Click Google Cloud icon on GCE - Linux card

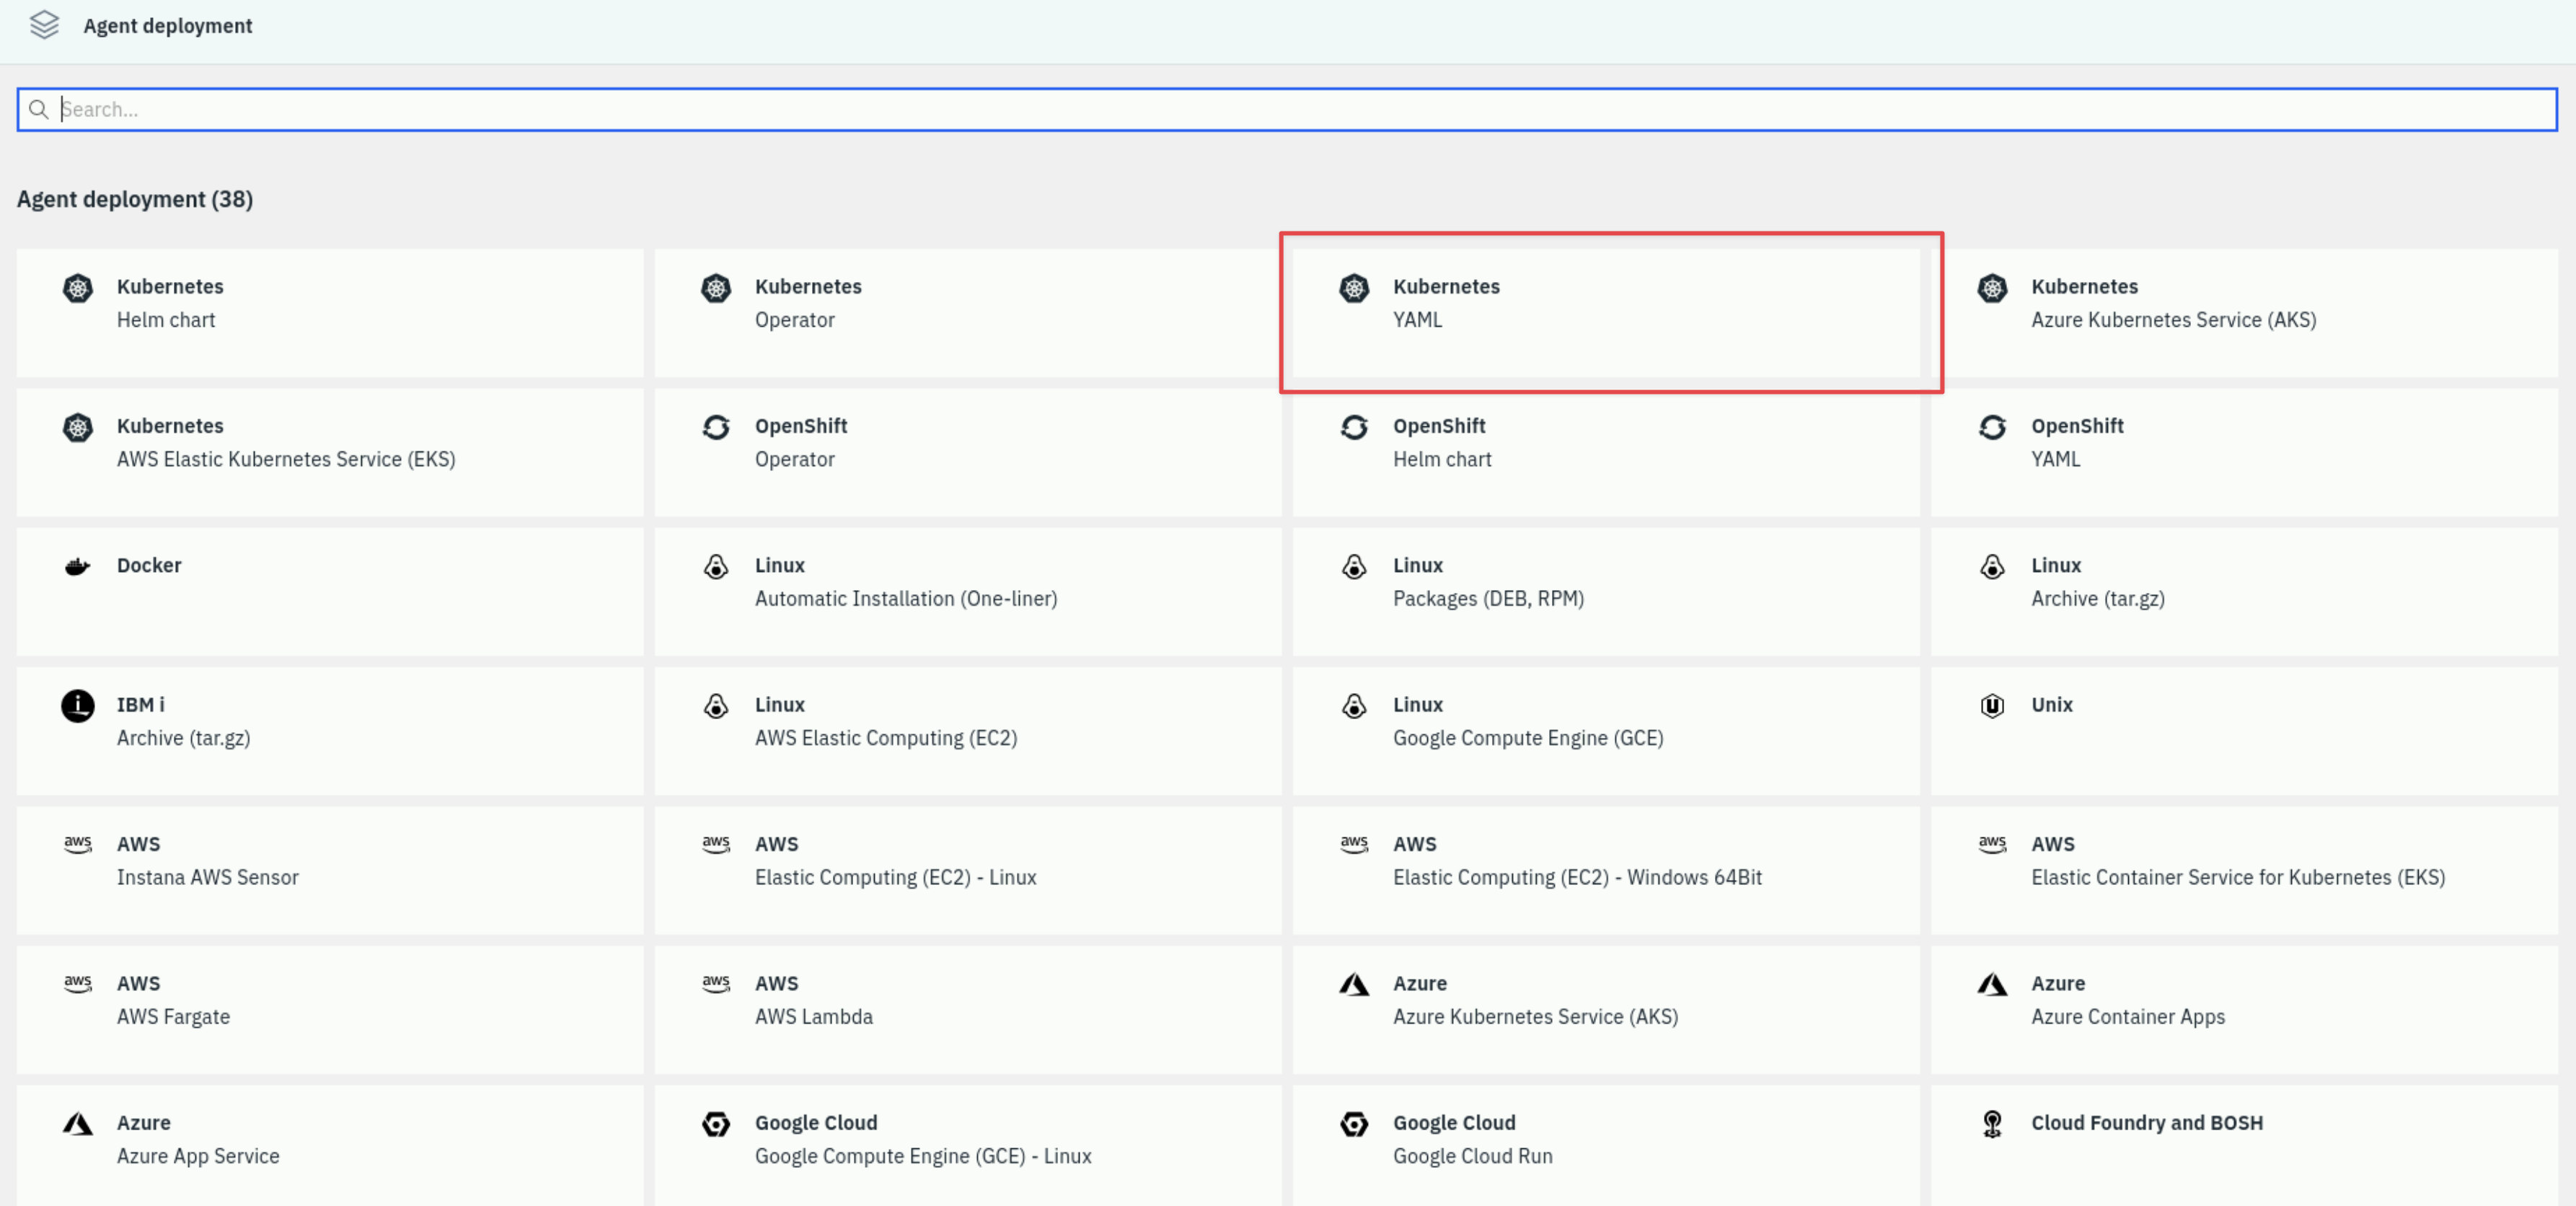click(x=716, y=1124)
